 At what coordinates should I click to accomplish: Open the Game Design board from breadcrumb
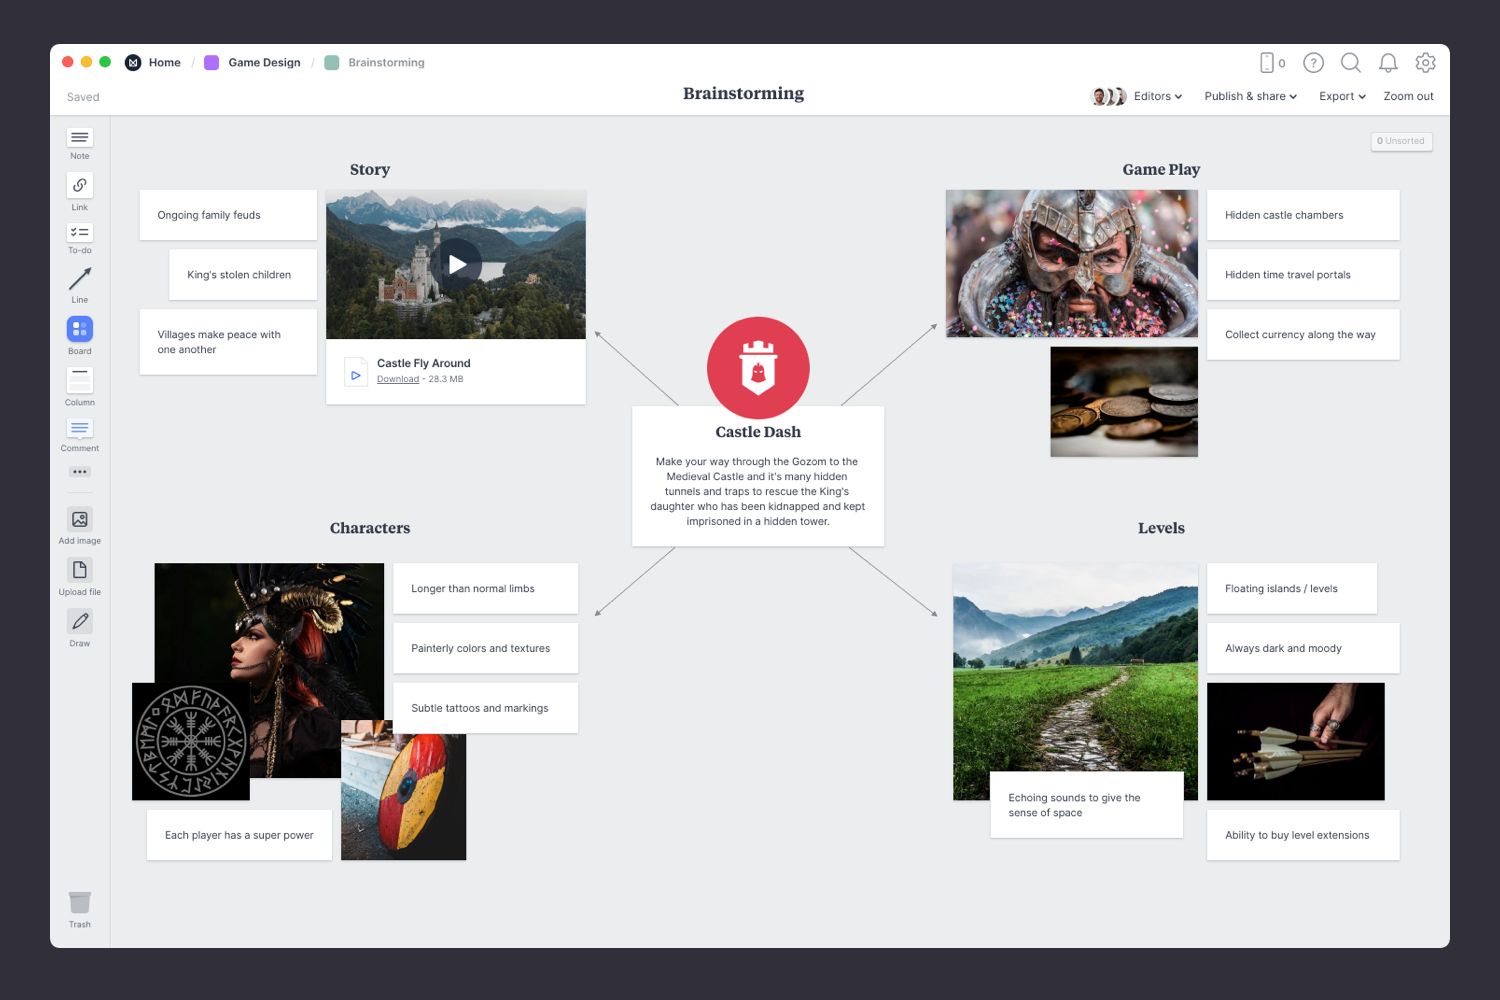coord(264,62)
